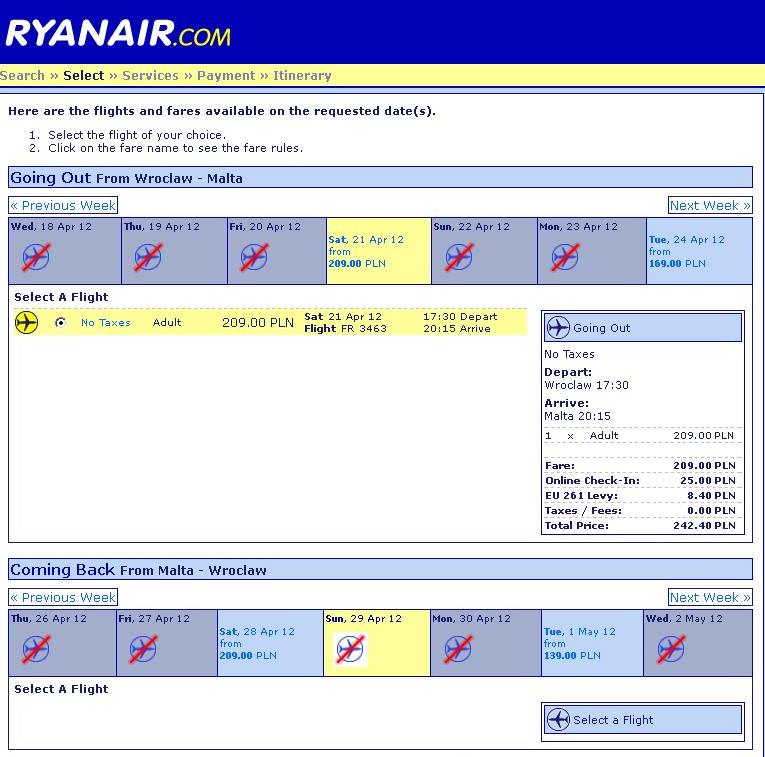Click the no-flight icon under Thu, 19 Apr 12
765x757 pixels.
(148, 257)
